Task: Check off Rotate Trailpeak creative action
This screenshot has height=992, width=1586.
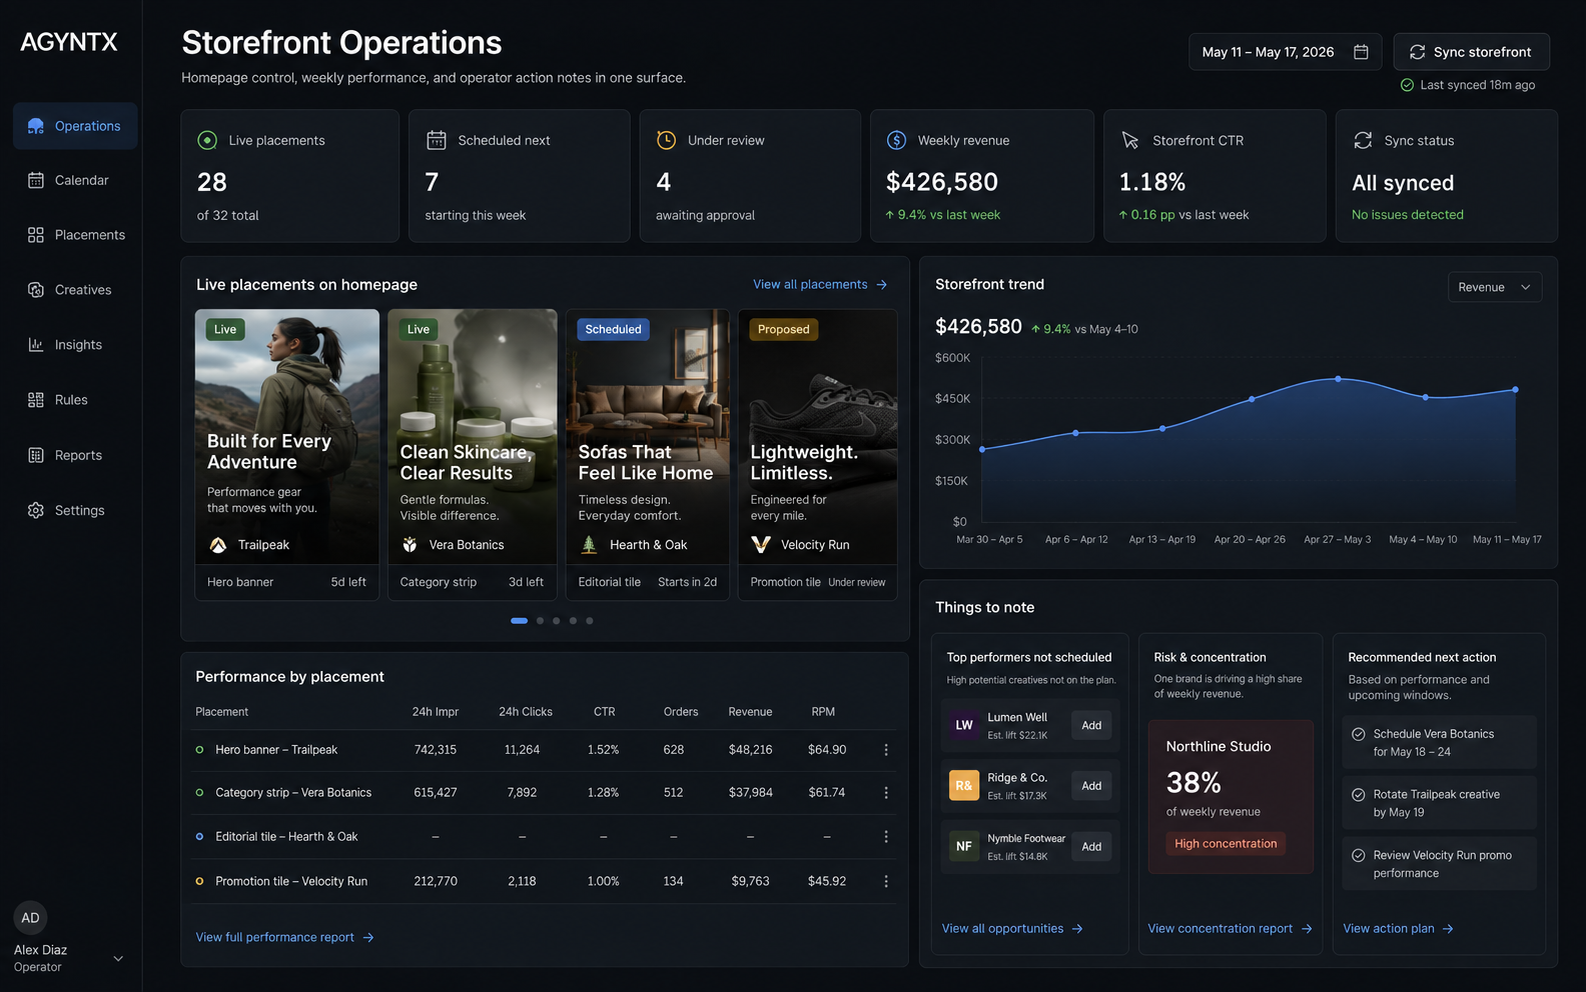Action: (1359, 795)
